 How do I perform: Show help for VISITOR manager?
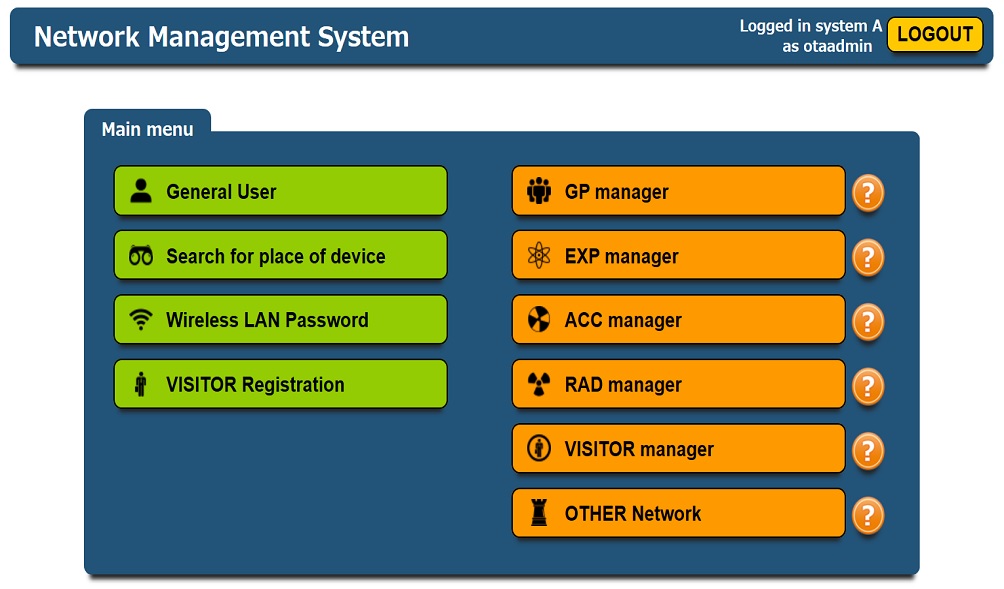pyautogui.click(x=868, y=451)
